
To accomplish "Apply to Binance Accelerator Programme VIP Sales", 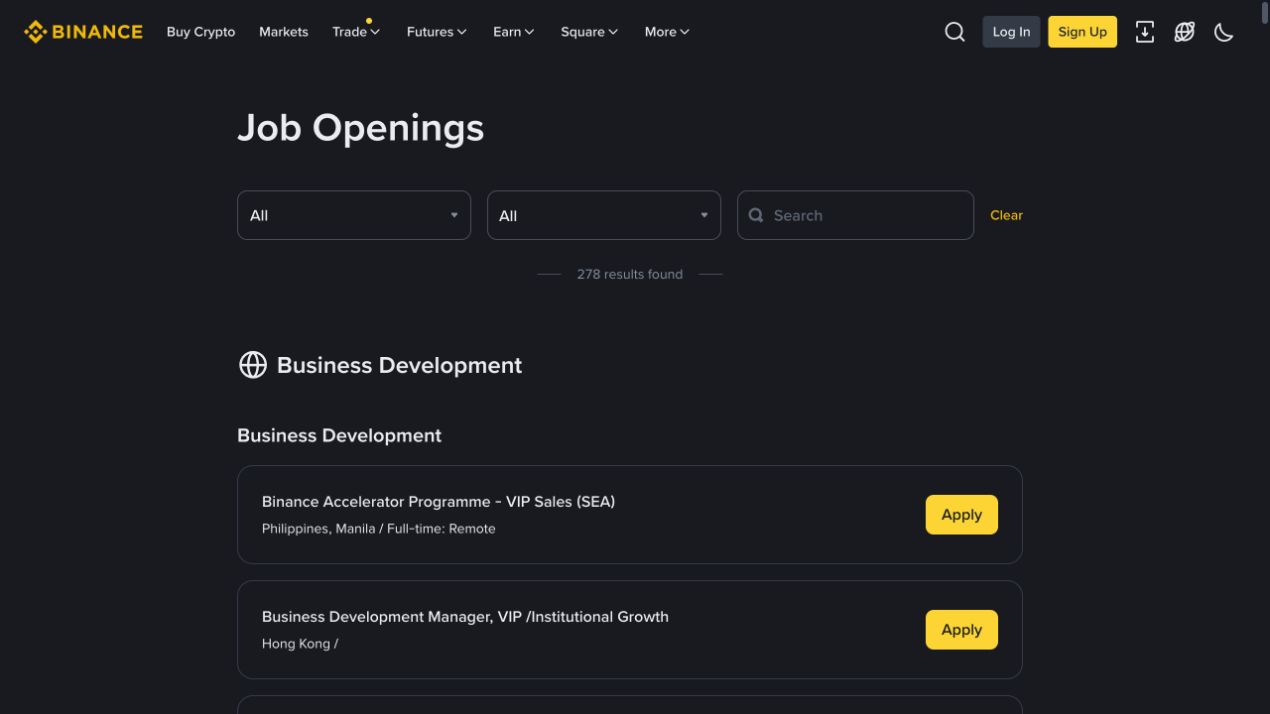I will [x=961, y=515].
